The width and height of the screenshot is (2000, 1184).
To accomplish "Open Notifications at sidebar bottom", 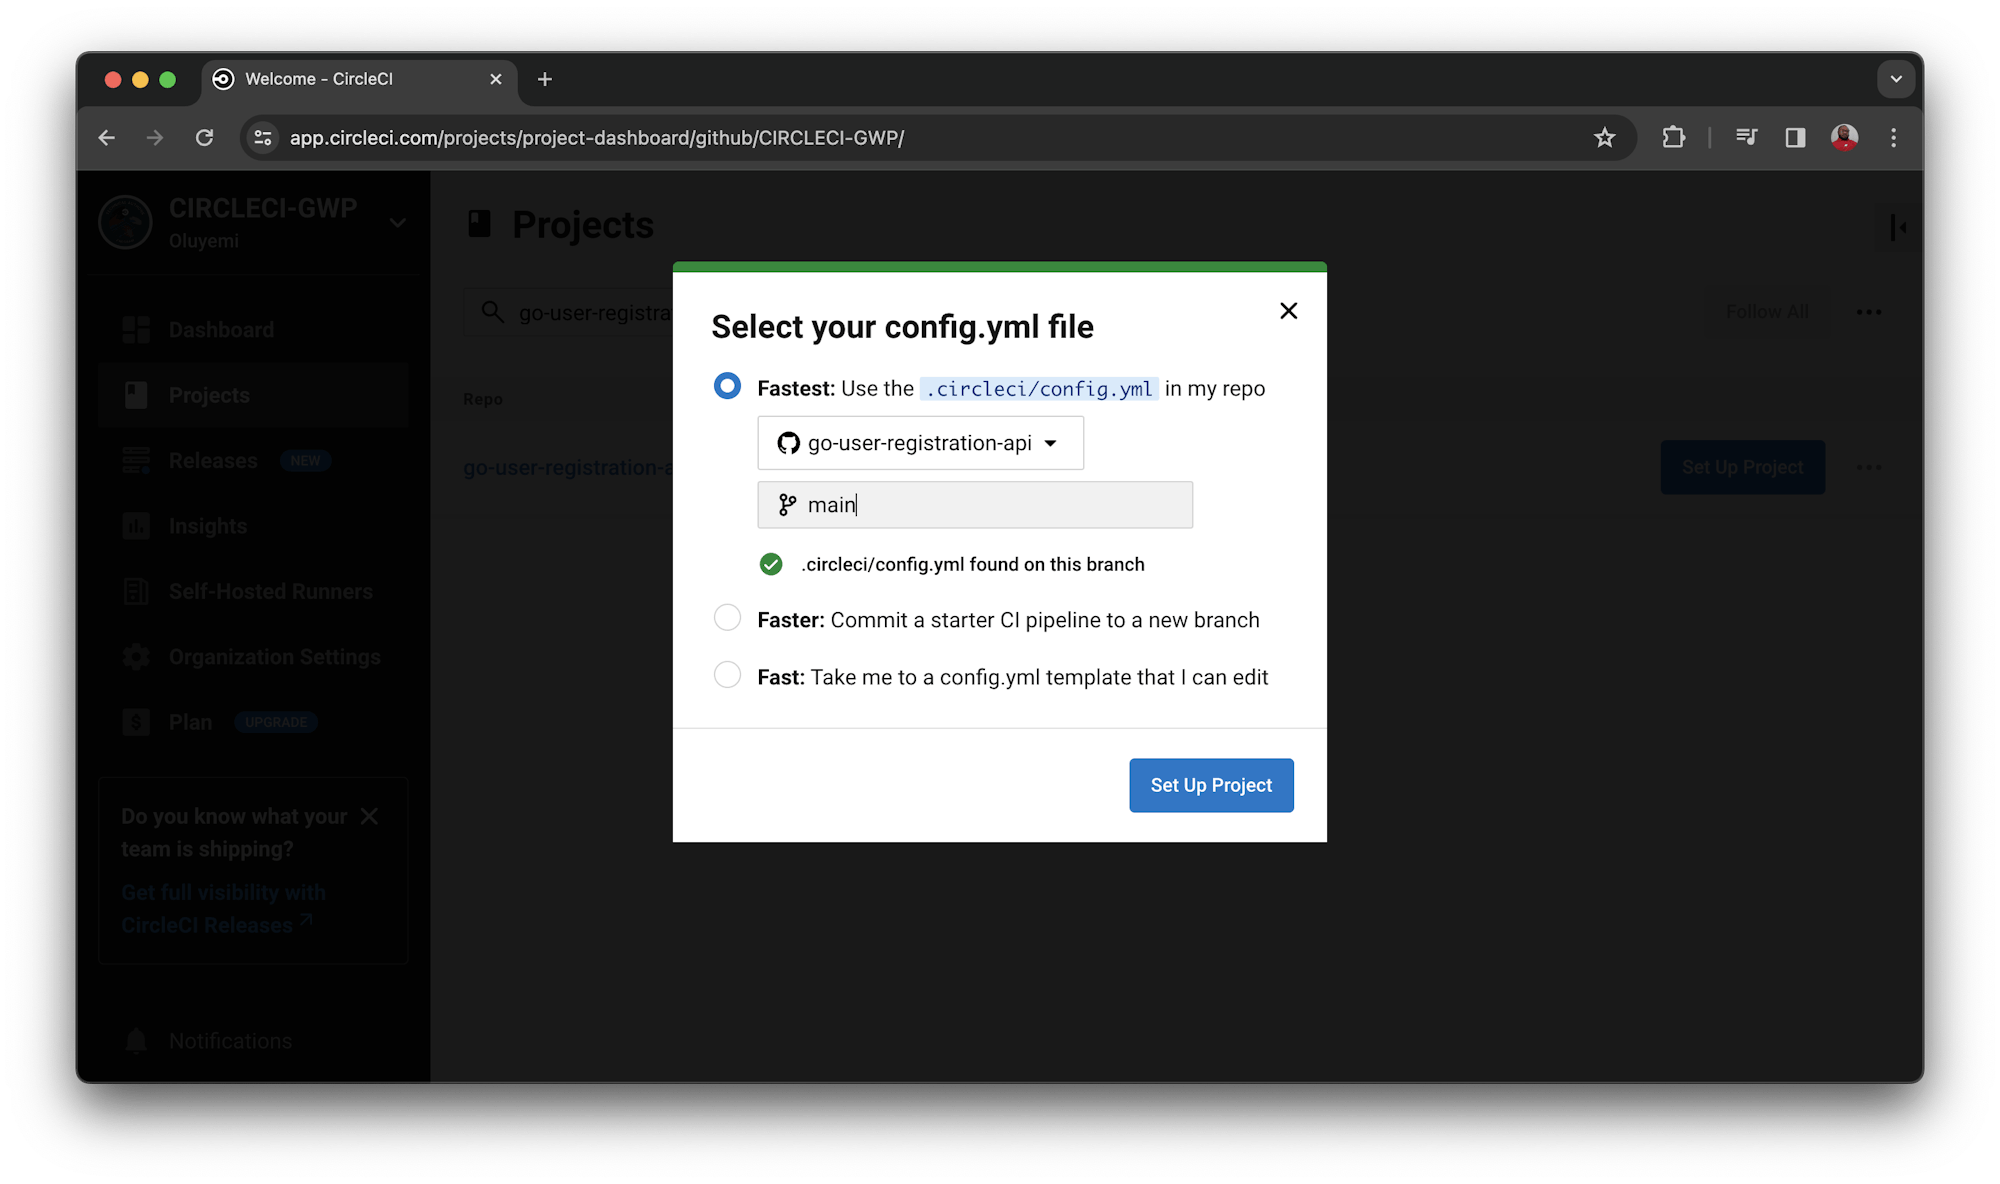I will pos(230,1040).
